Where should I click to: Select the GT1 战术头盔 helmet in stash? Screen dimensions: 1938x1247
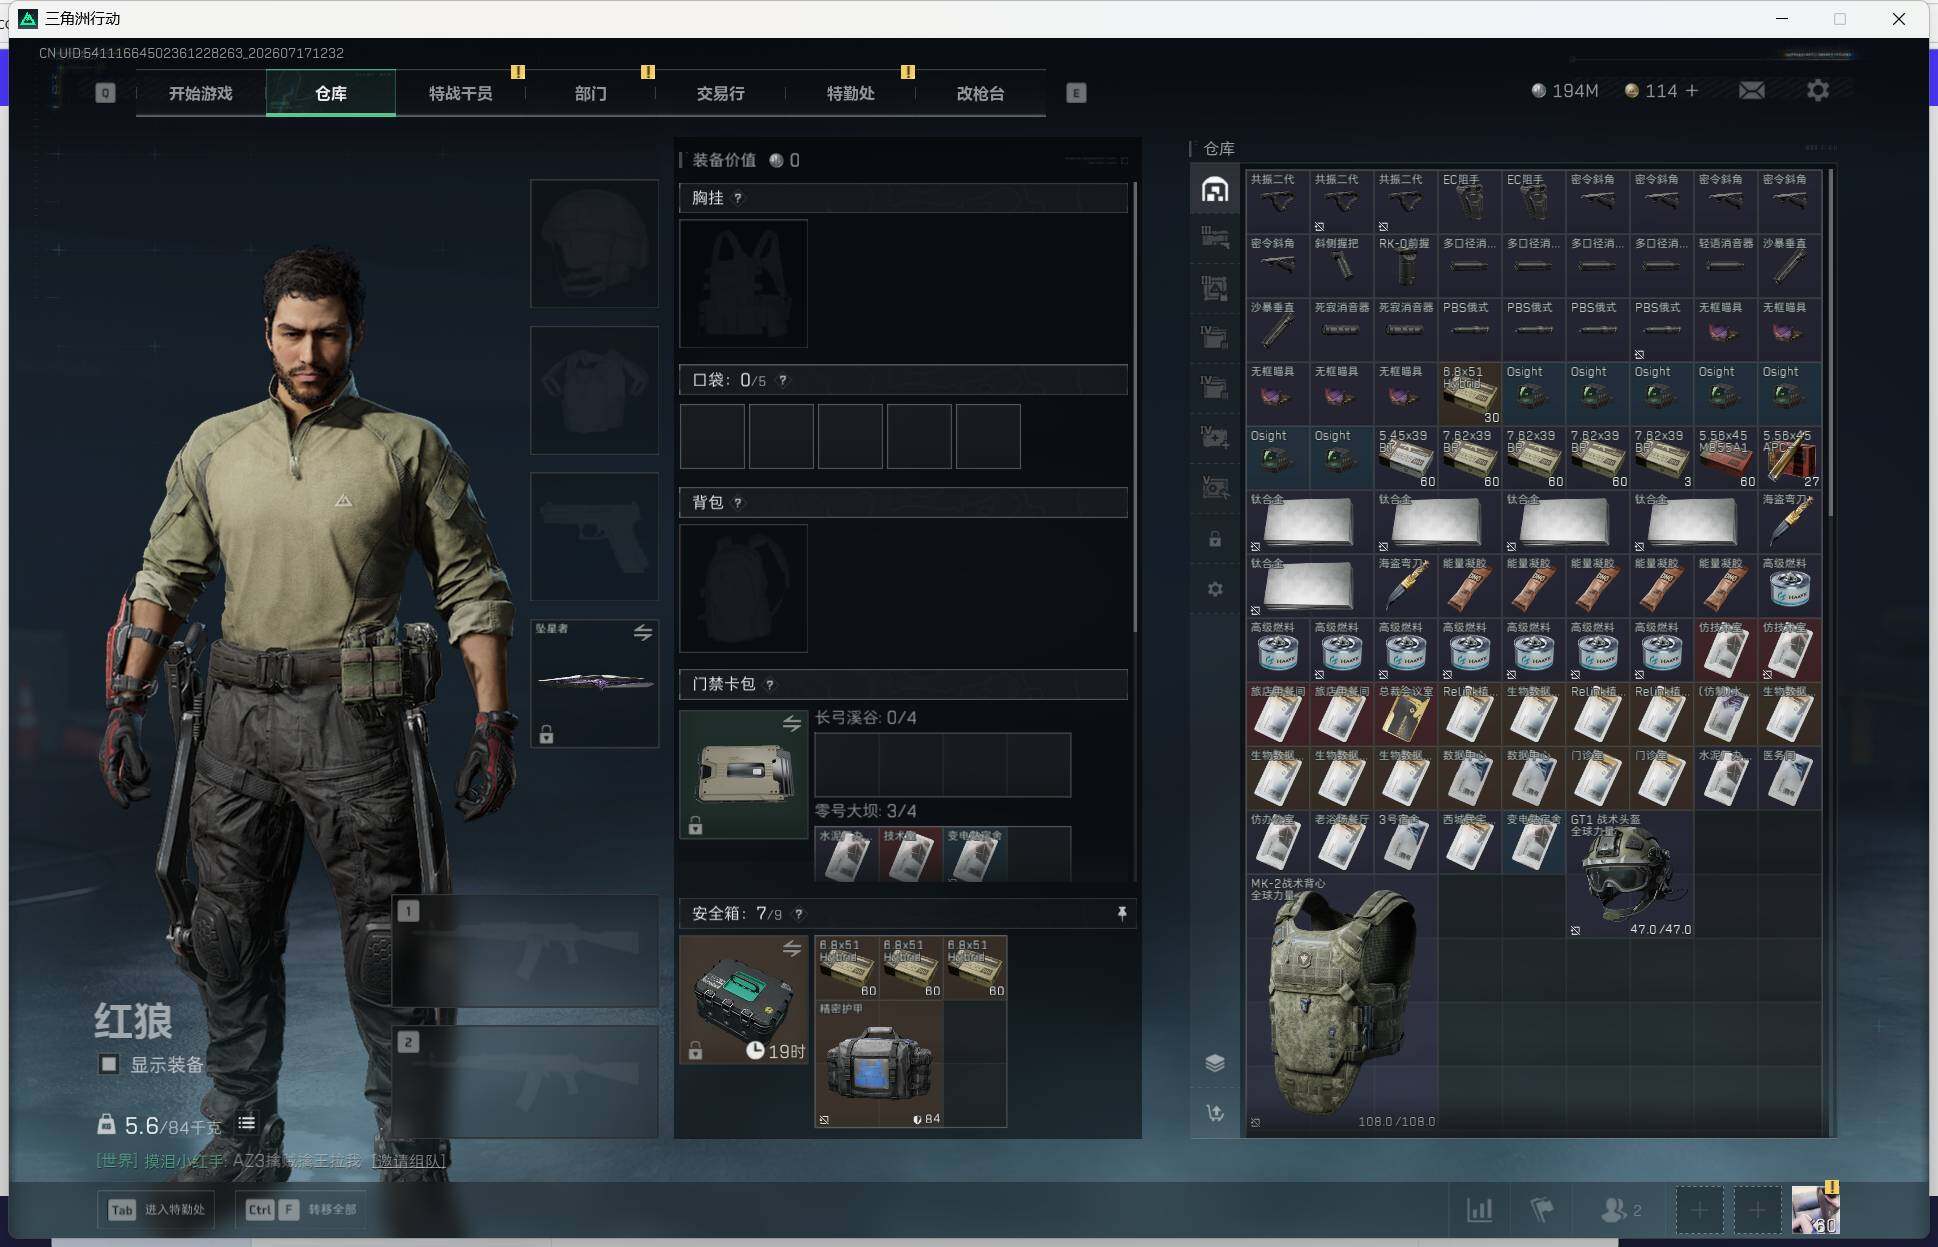(x=1629, y=875)
